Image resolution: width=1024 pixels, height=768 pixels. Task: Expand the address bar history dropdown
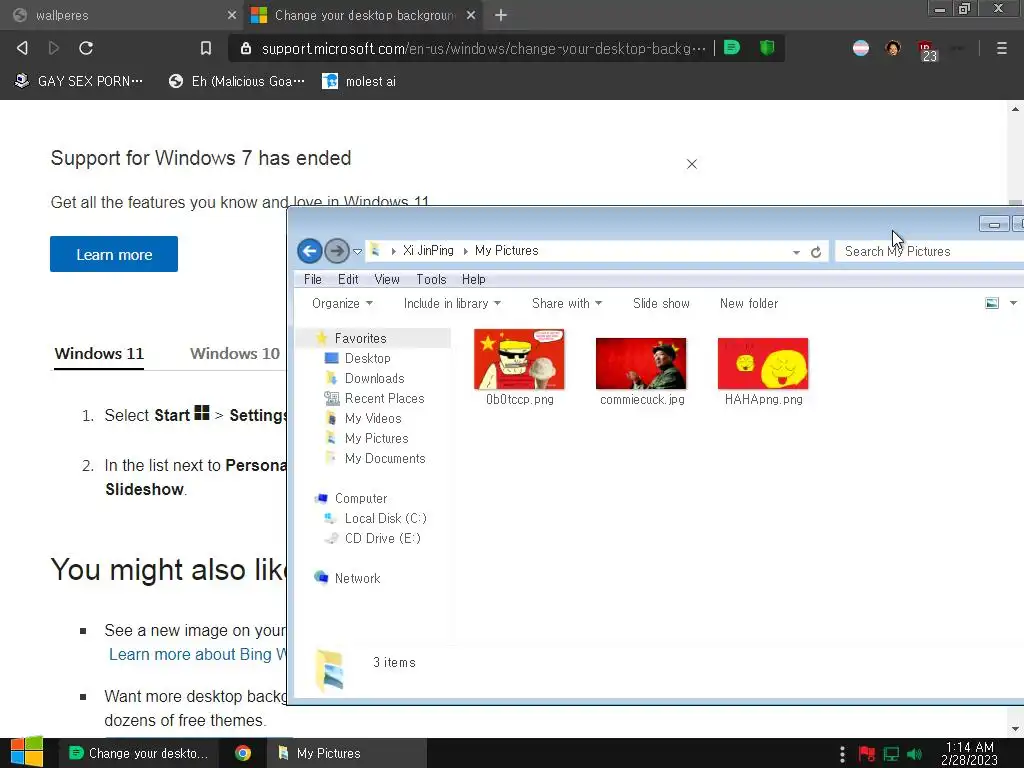[796, 252]
